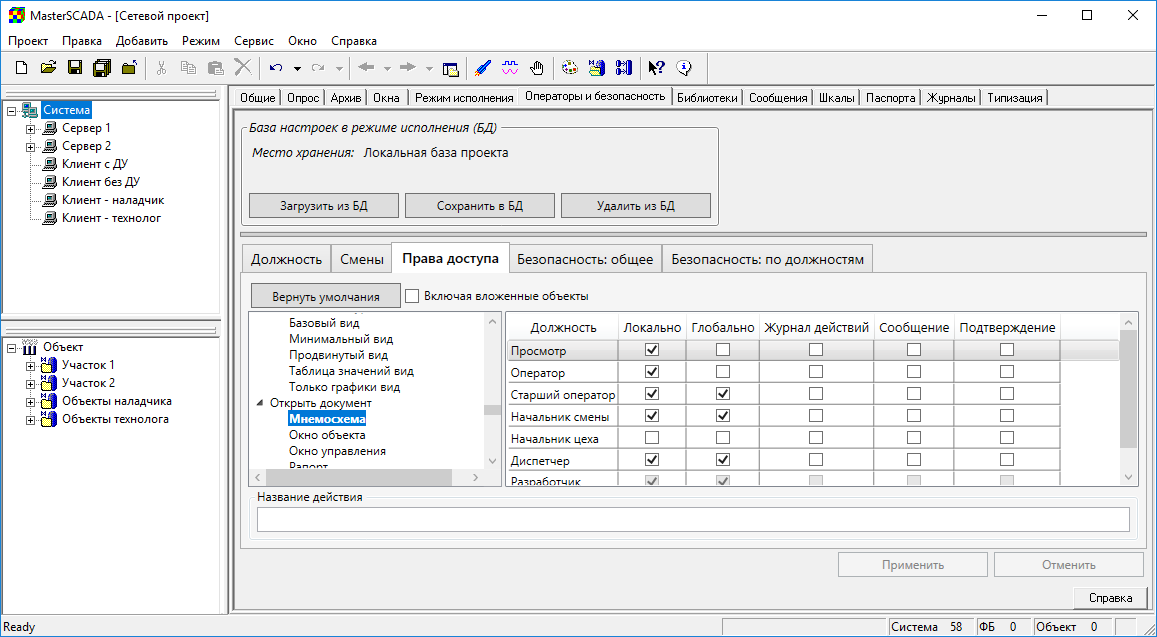
Task: Click the Удалить из БД button
Action: click(x=636, y=206)
